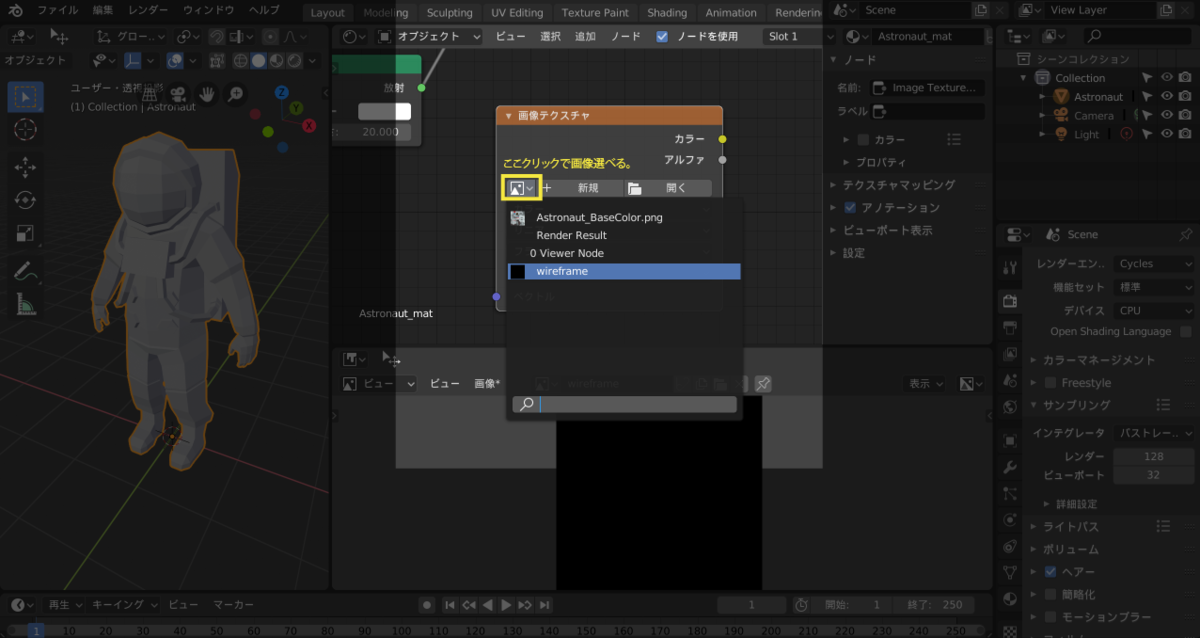Open the Modifier wrench properties tab

(x=1009, y=467)
